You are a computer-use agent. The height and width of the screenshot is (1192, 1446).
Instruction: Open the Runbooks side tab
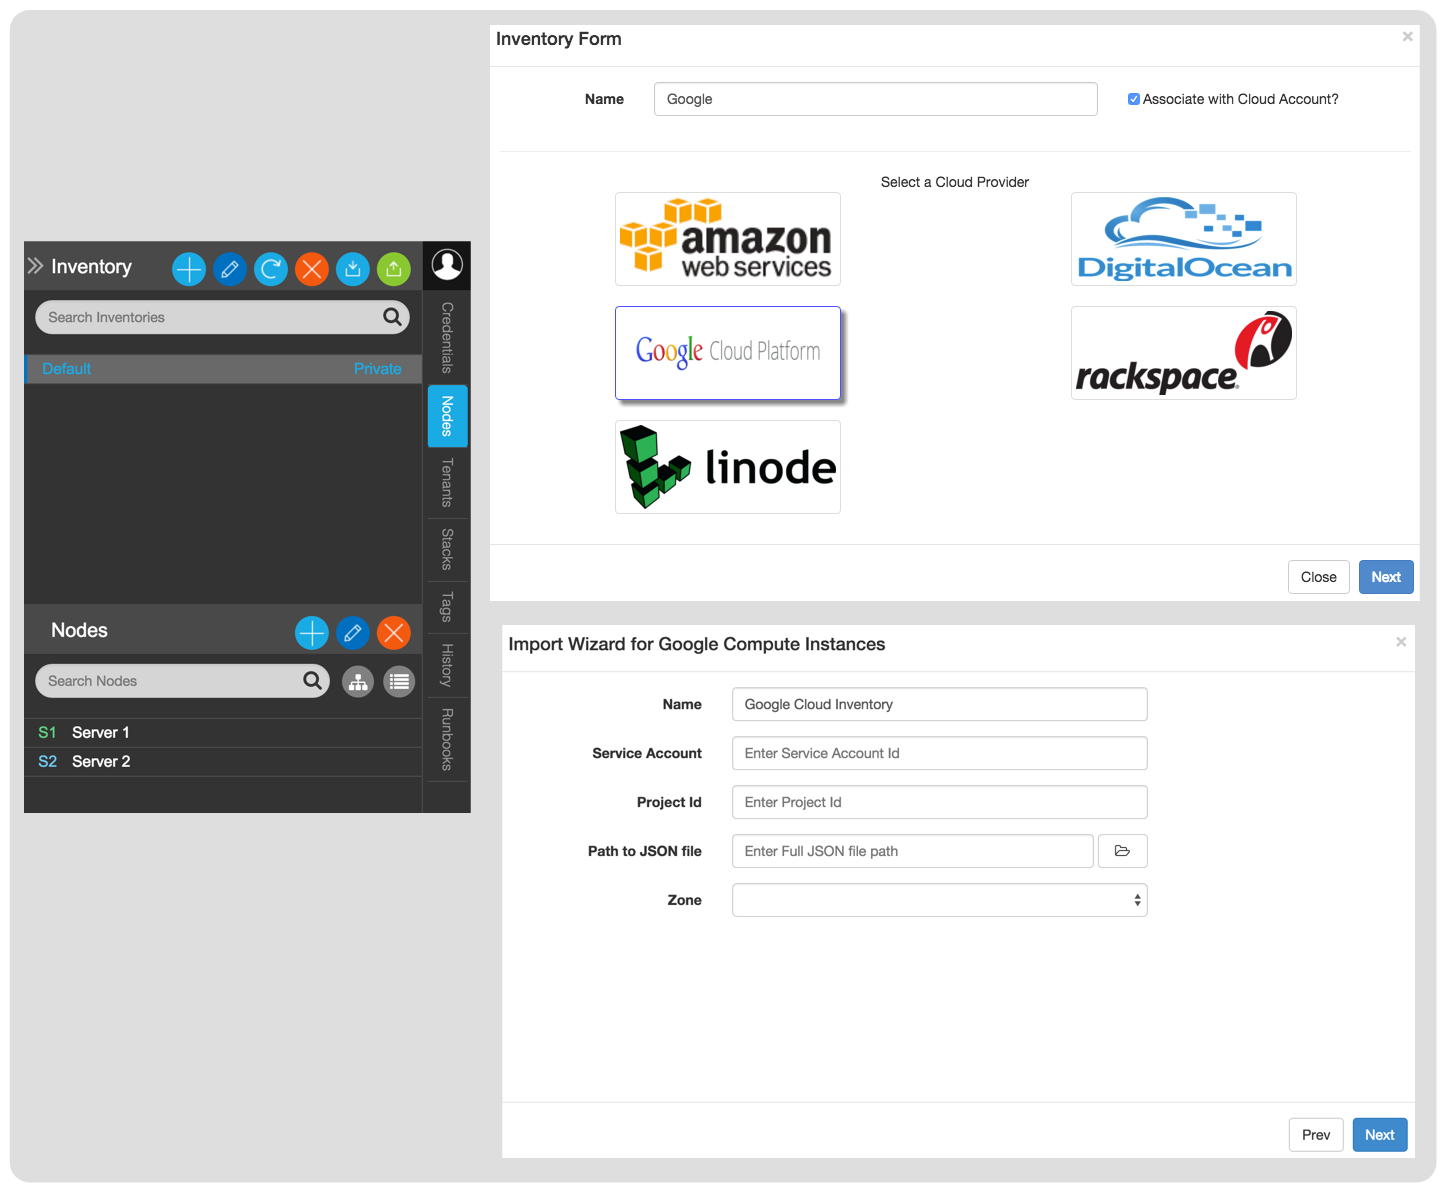pos(447,740)
